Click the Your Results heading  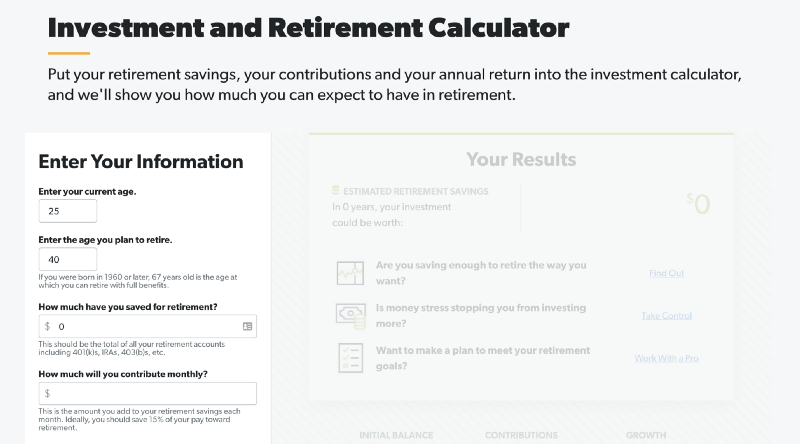[x=521, y=159]
